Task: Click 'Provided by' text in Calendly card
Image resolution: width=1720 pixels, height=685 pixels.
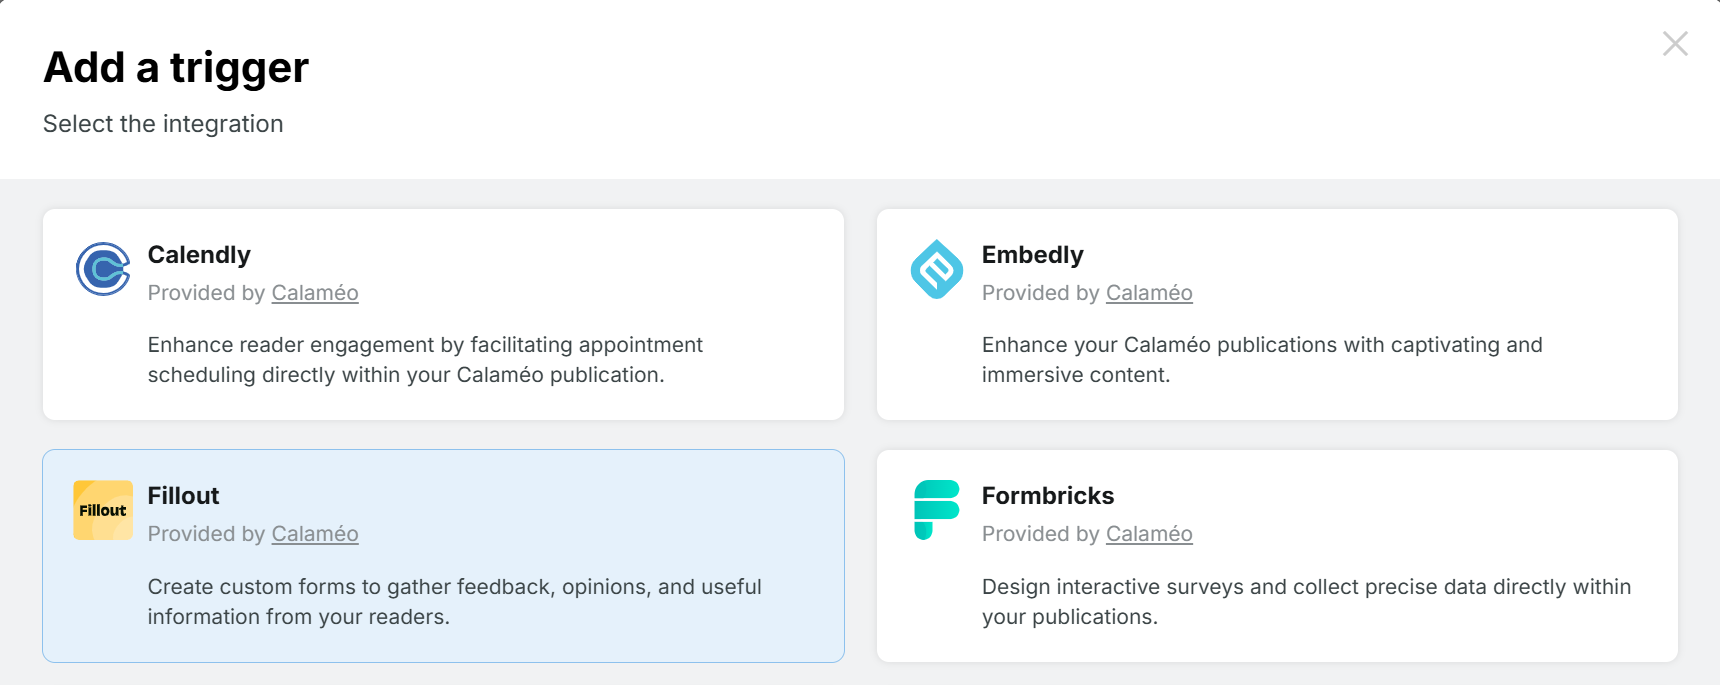Action: click(206, 293)
